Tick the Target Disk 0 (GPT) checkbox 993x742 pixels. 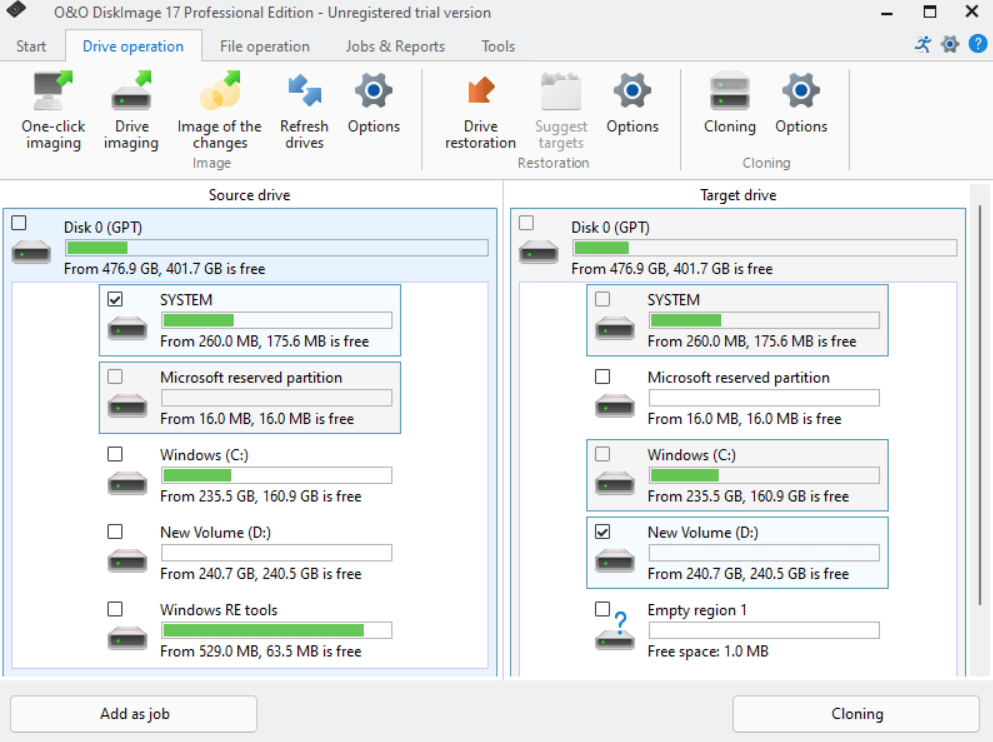[x=526, y=223]
